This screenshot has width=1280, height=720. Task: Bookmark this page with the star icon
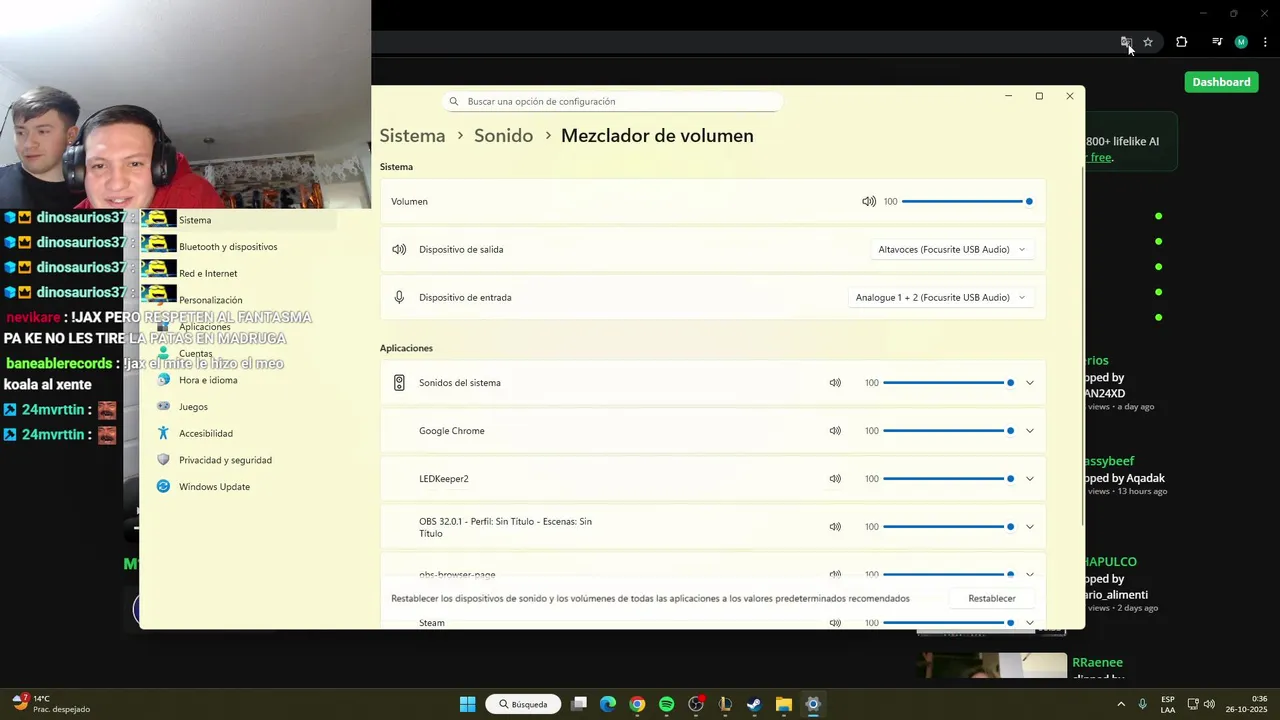coord(1148,42)
